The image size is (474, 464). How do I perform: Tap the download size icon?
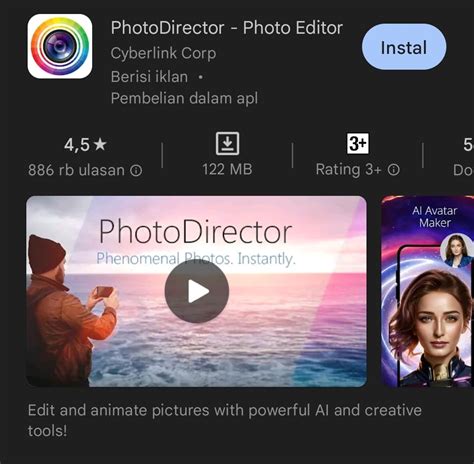[227, 144]
